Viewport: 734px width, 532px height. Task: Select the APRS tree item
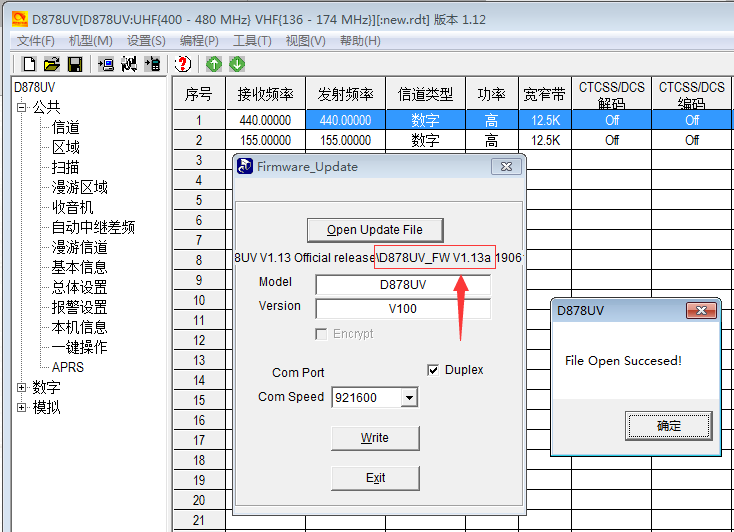pos(68,367)
